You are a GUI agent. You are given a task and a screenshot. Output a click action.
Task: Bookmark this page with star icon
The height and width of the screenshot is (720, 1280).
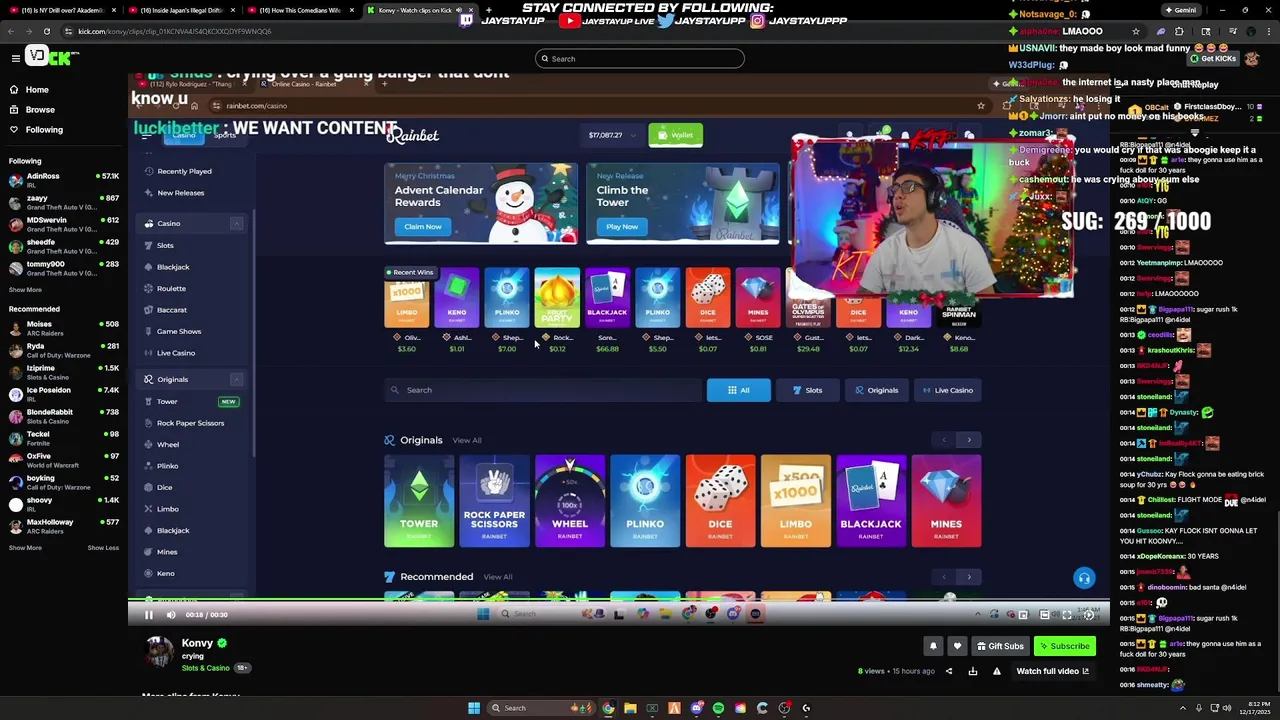(1135, 31)
